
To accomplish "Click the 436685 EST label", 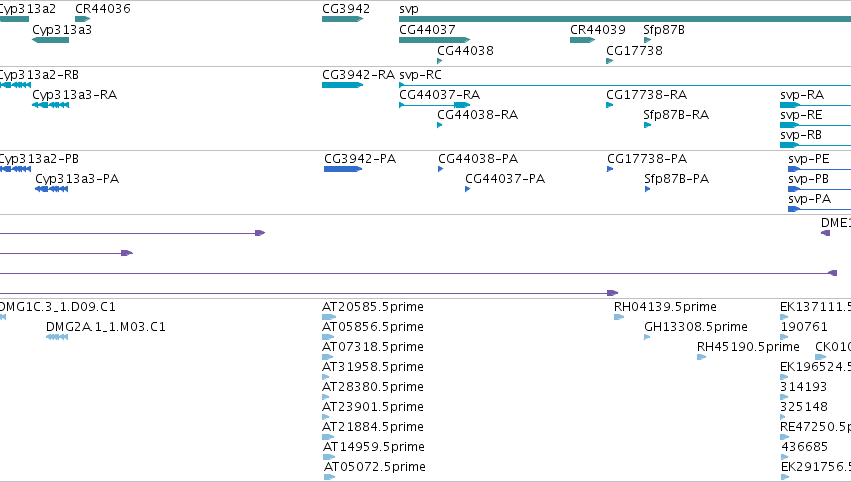I will pos(804,447).
